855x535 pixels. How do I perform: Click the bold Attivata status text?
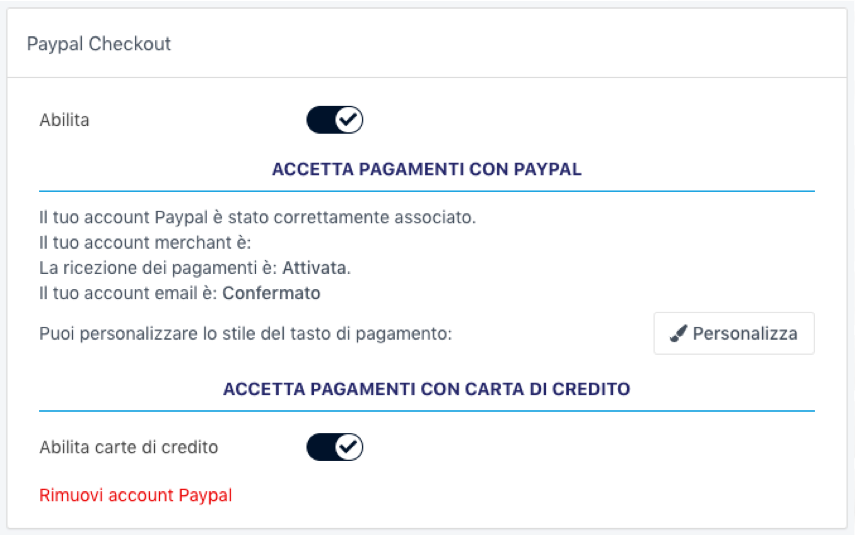[x=315, y=268]
